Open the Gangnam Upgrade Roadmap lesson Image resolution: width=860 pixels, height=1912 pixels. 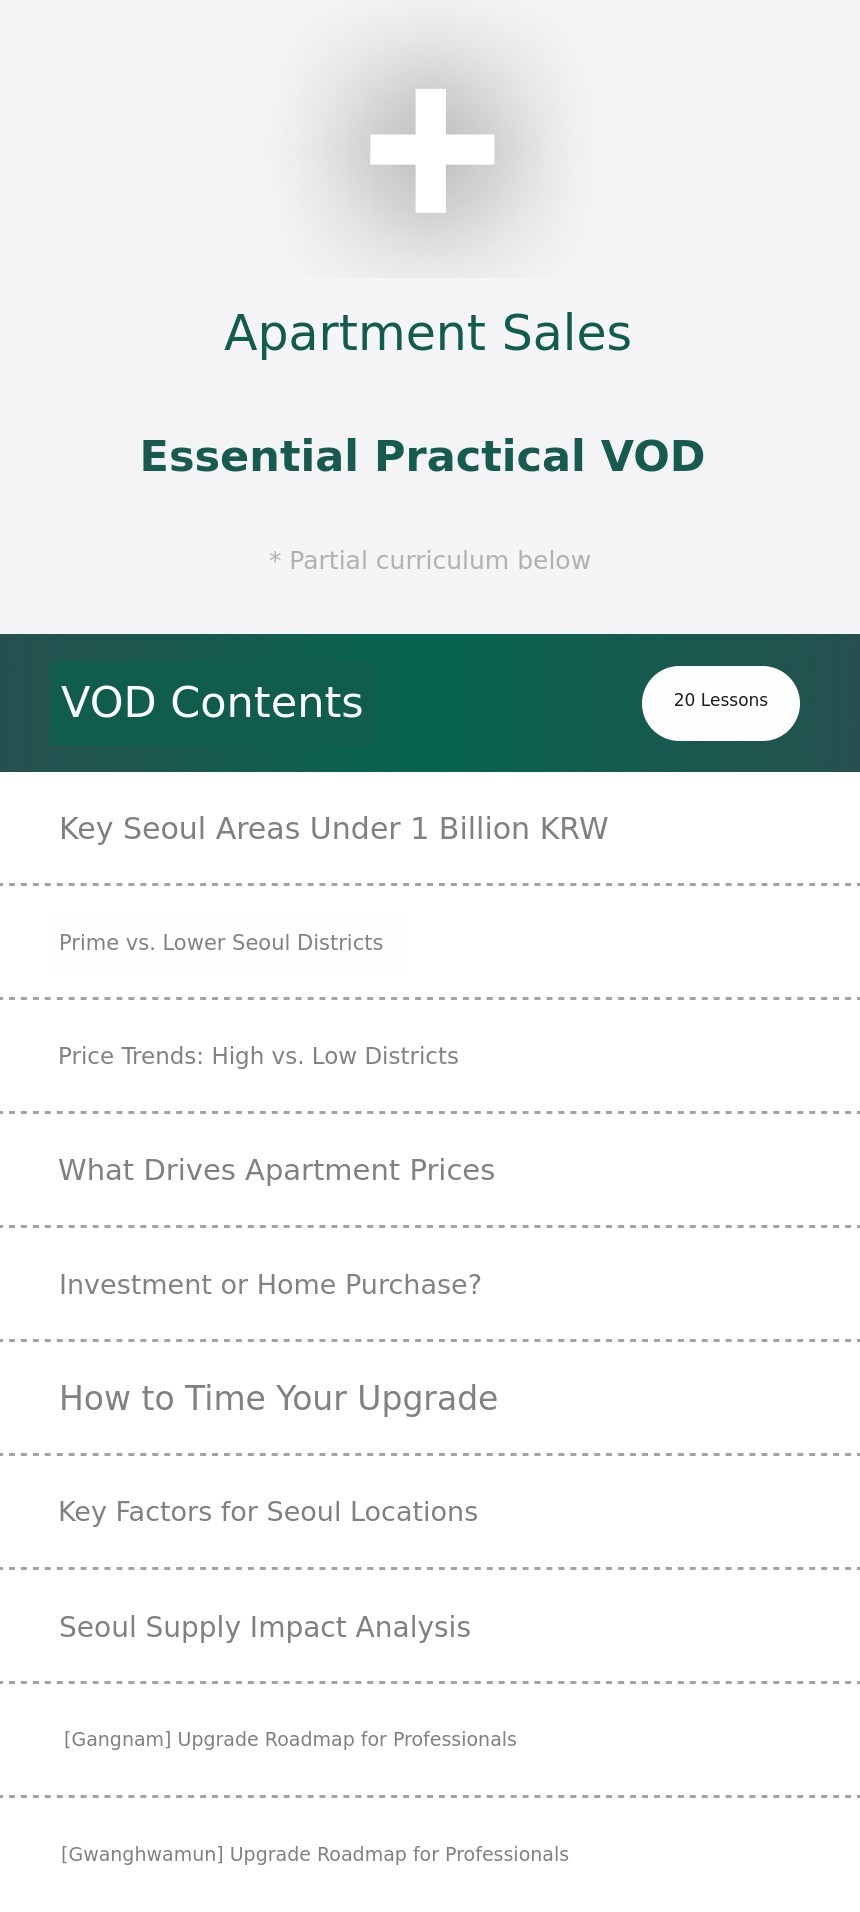click(x=290, y=1740)
